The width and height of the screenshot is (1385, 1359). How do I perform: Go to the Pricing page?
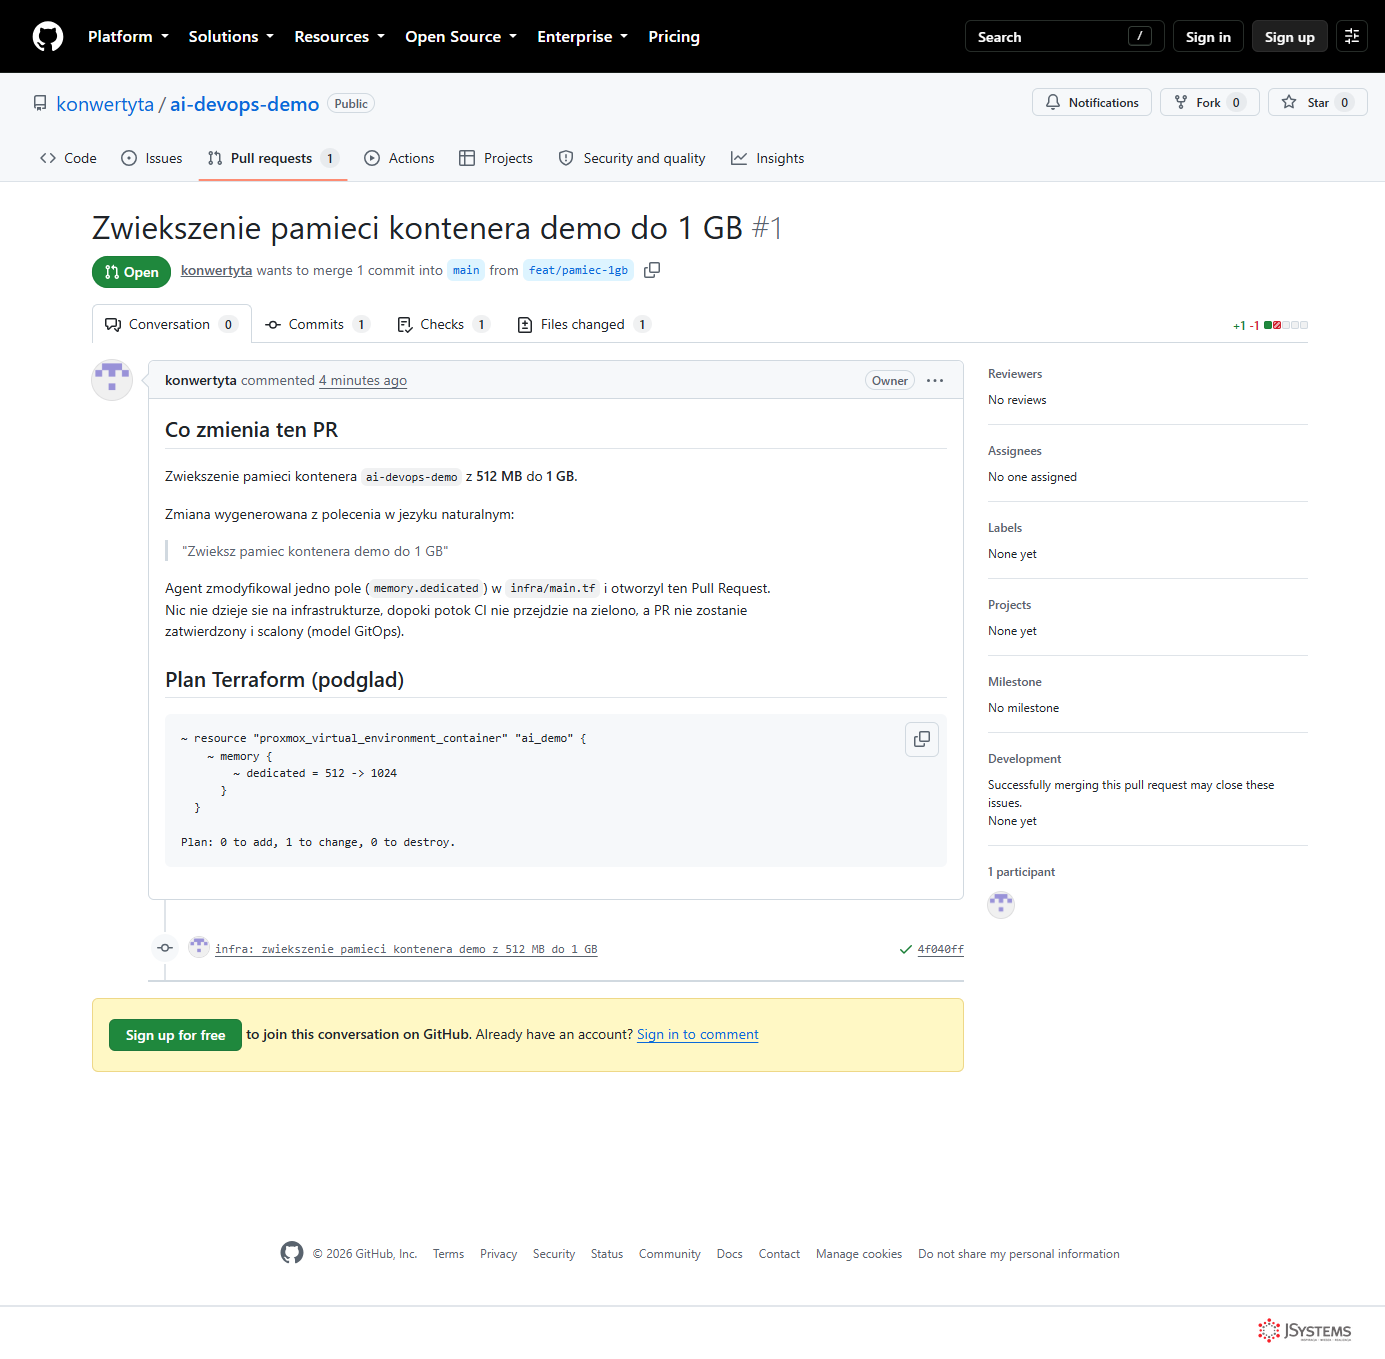tap(674, 37)
